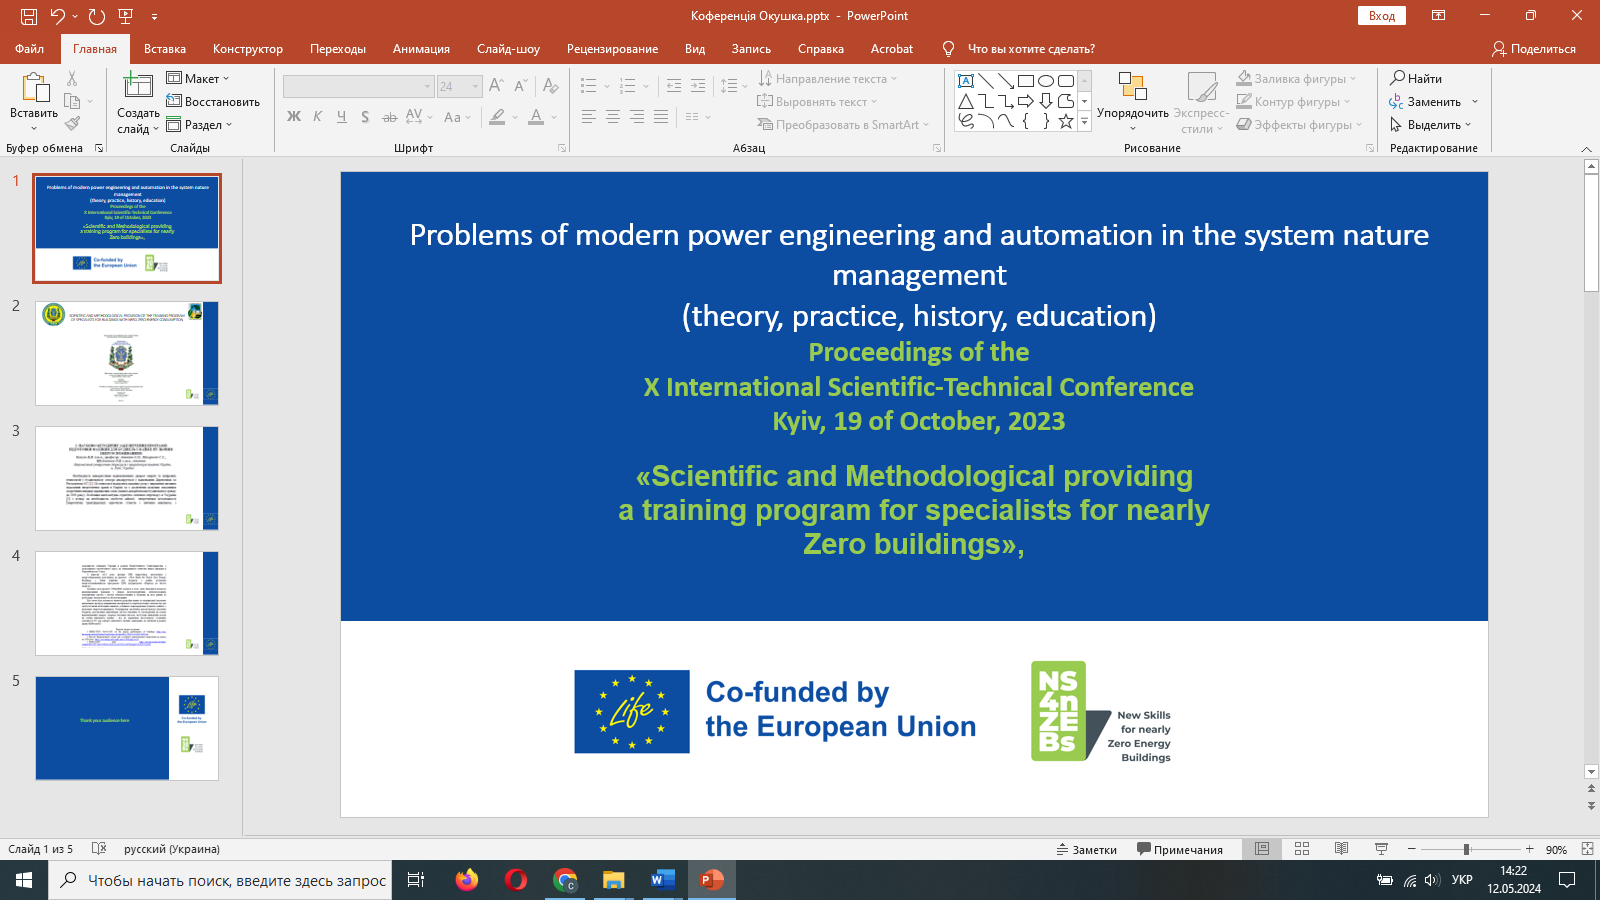Switch to Reading view
The image size is (1600, 900).
[x=1342, y=849]
